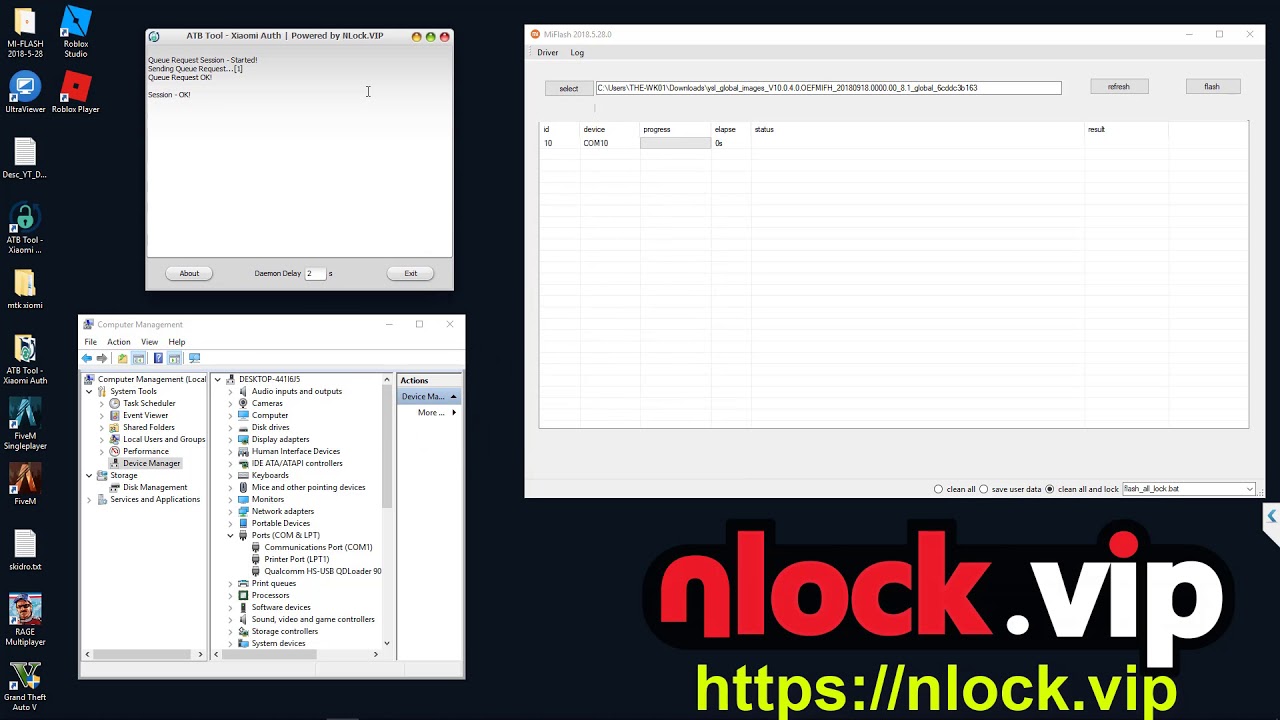Screen dimensions: 1280x720
Task: Click the select button in MiFlash
Action: [568, 88]
